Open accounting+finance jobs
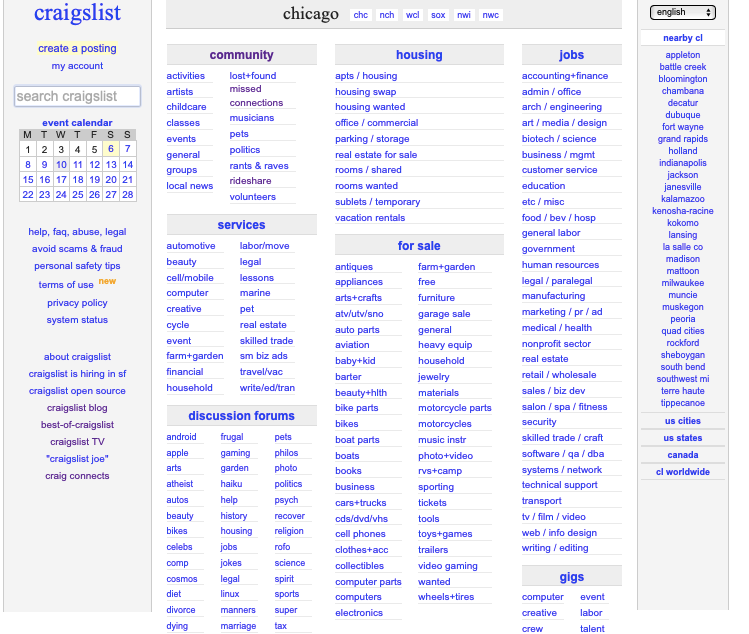Image resolution: width=749 pixels, height=634 pixels. coord(565,76)
